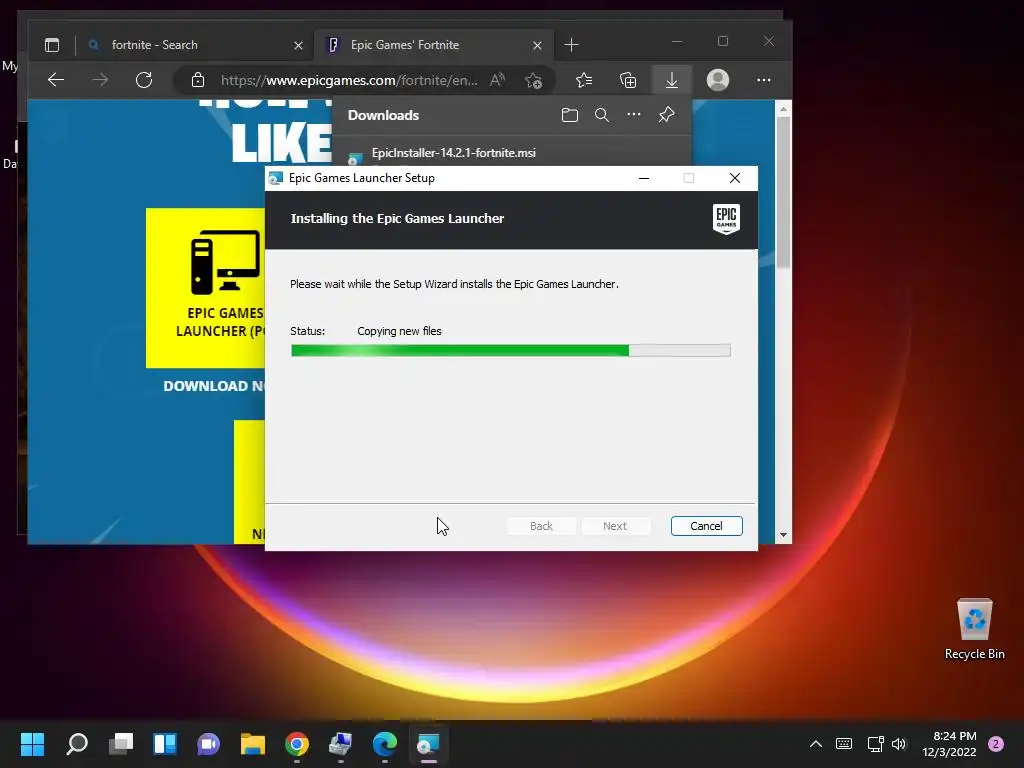This screenshot has width=1024, height=768.
Task: Open more options in Downloads panel
Action: point(633,114)
